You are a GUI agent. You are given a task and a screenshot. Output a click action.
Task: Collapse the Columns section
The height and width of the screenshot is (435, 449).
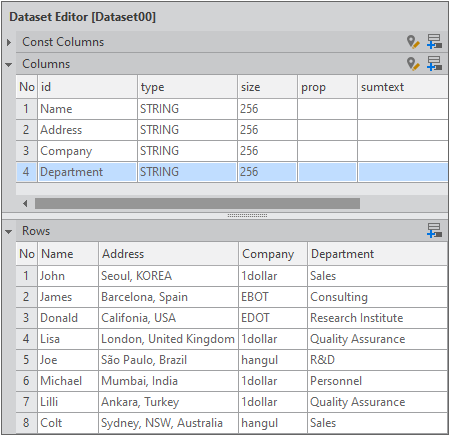click(x=9, y=64)
